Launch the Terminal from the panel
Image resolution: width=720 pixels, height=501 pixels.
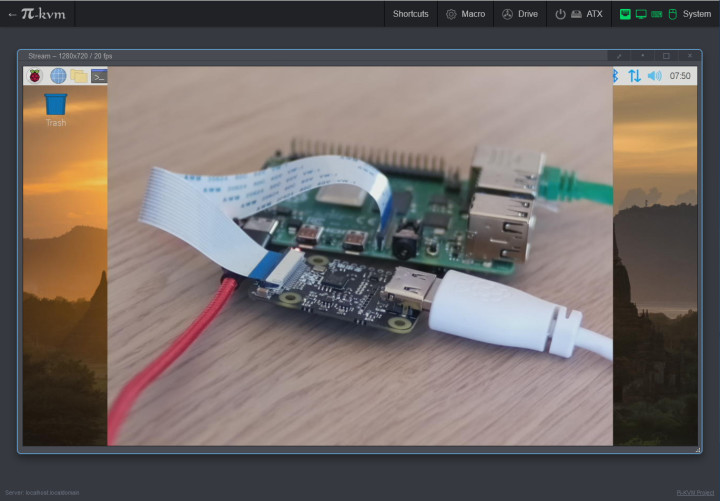(x=99, y=76)
